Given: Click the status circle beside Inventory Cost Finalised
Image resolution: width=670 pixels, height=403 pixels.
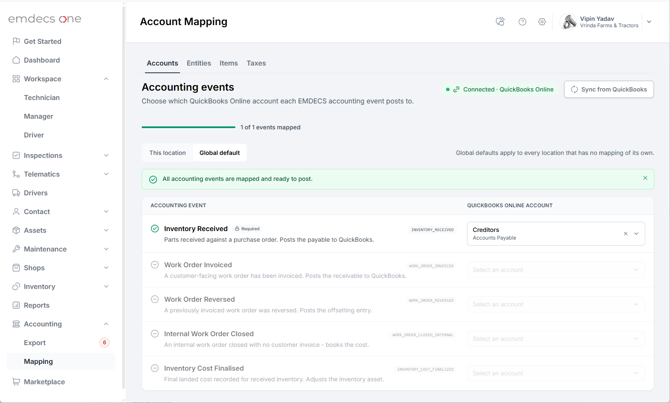Looking at the screenshot, I should coord(155,368).
